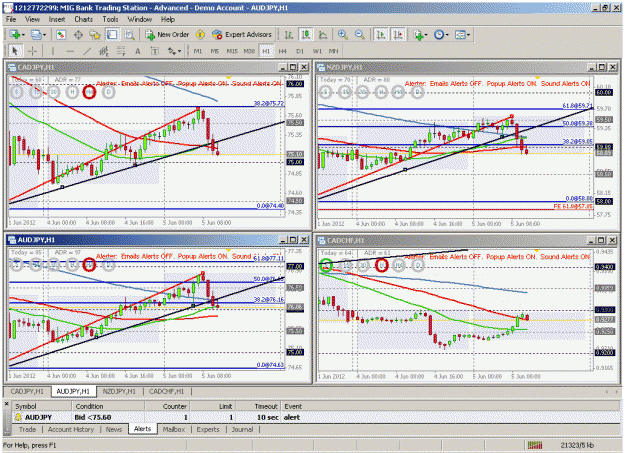625x453 pixels.
Task: Expand the New Chart dropdown arrow
Action: coord(23,35)
